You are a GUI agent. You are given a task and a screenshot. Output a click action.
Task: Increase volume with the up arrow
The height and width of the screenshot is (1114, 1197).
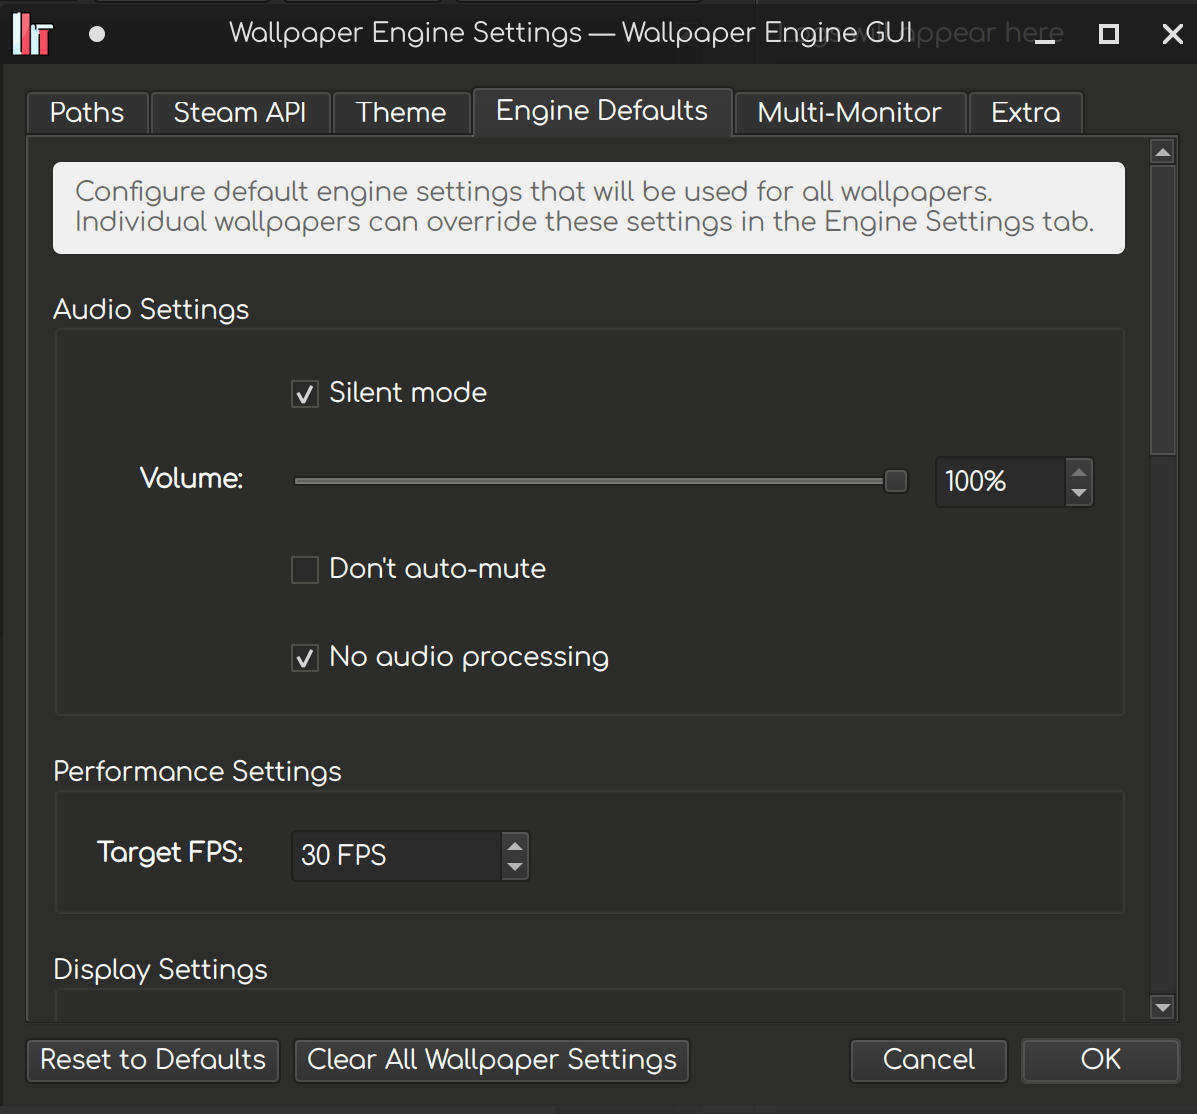pyautogui.click(x=1079, y=471)
